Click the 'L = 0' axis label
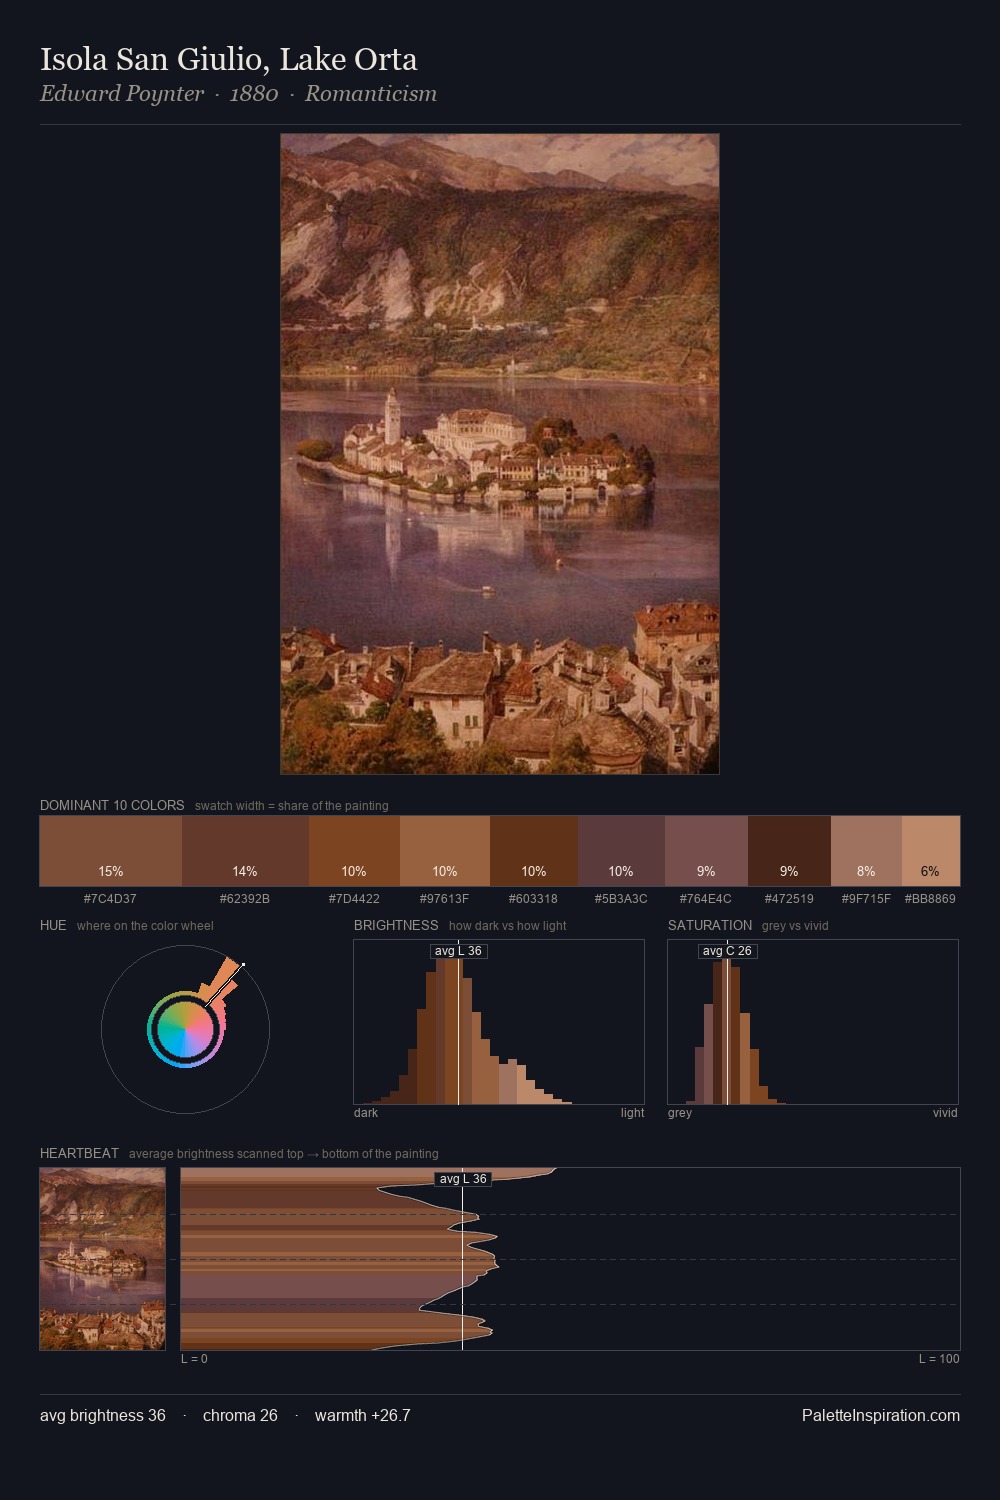1000x1500 pixels. point(194,1359)
